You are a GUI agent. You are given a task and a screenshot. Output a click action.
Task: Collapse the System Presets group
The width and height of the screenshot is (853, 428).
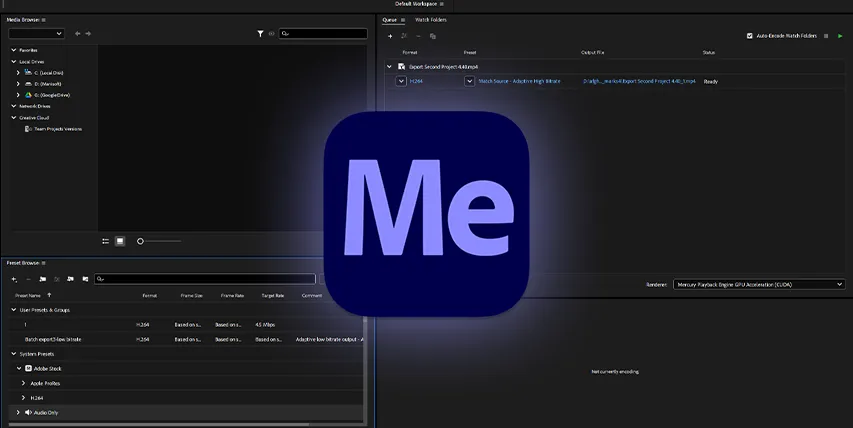point(14,354)
